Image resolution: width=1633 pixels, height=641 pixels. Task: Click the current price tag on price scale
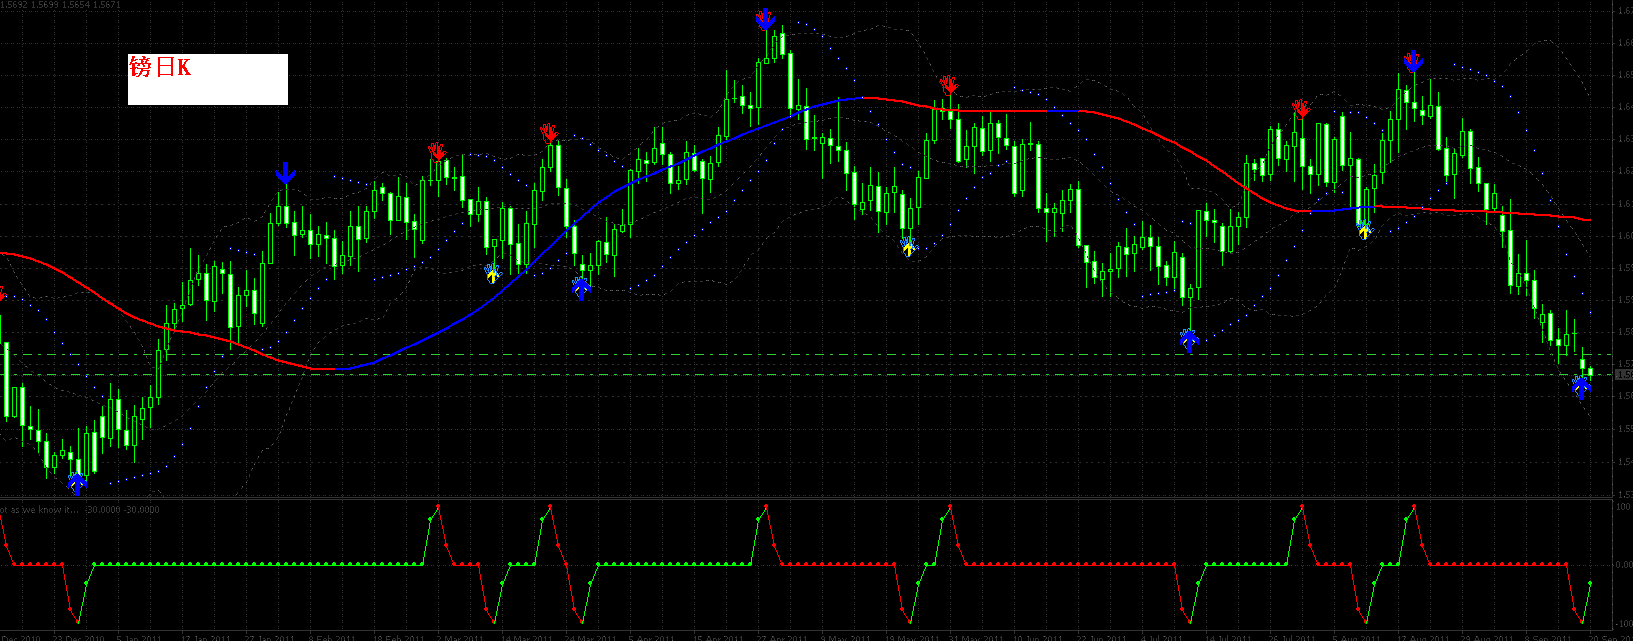[1625, 374]
